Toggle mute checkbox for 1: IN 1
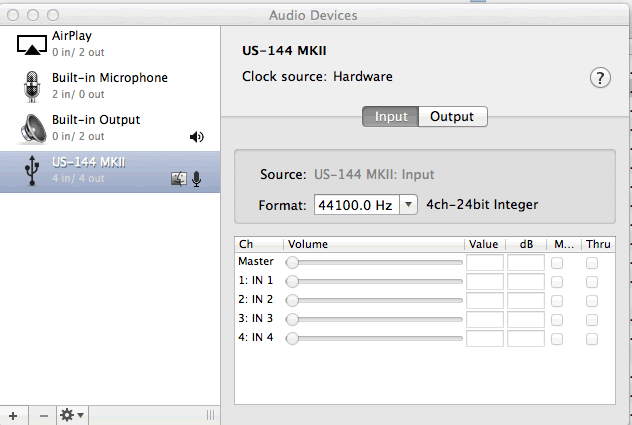 point(557,282)
